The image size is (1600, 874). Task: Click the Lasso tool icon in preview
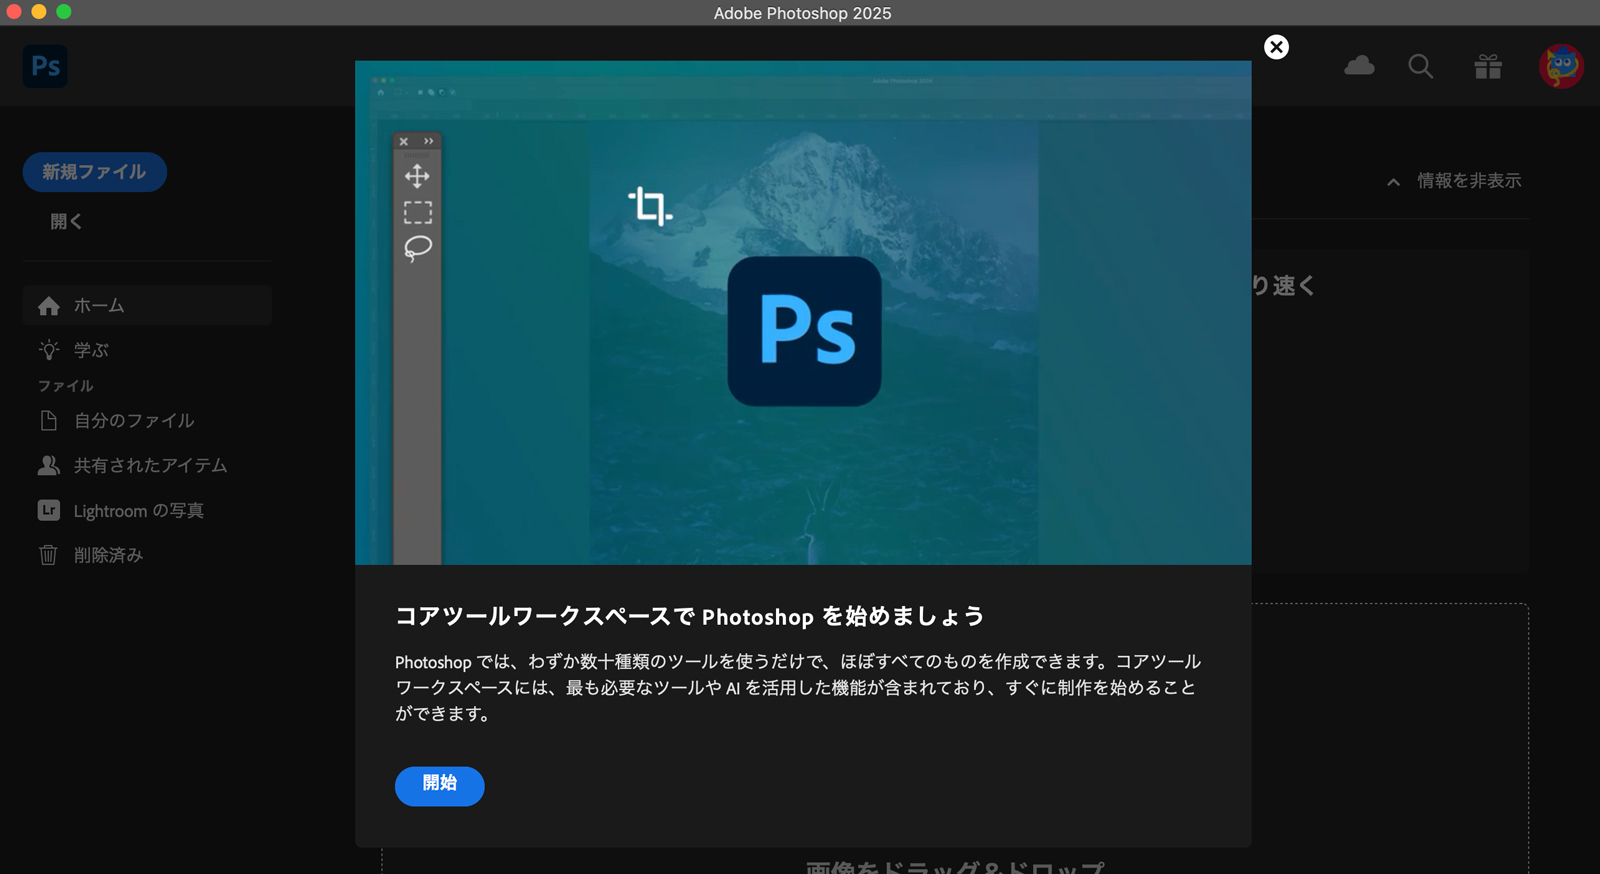coord(417,247)
